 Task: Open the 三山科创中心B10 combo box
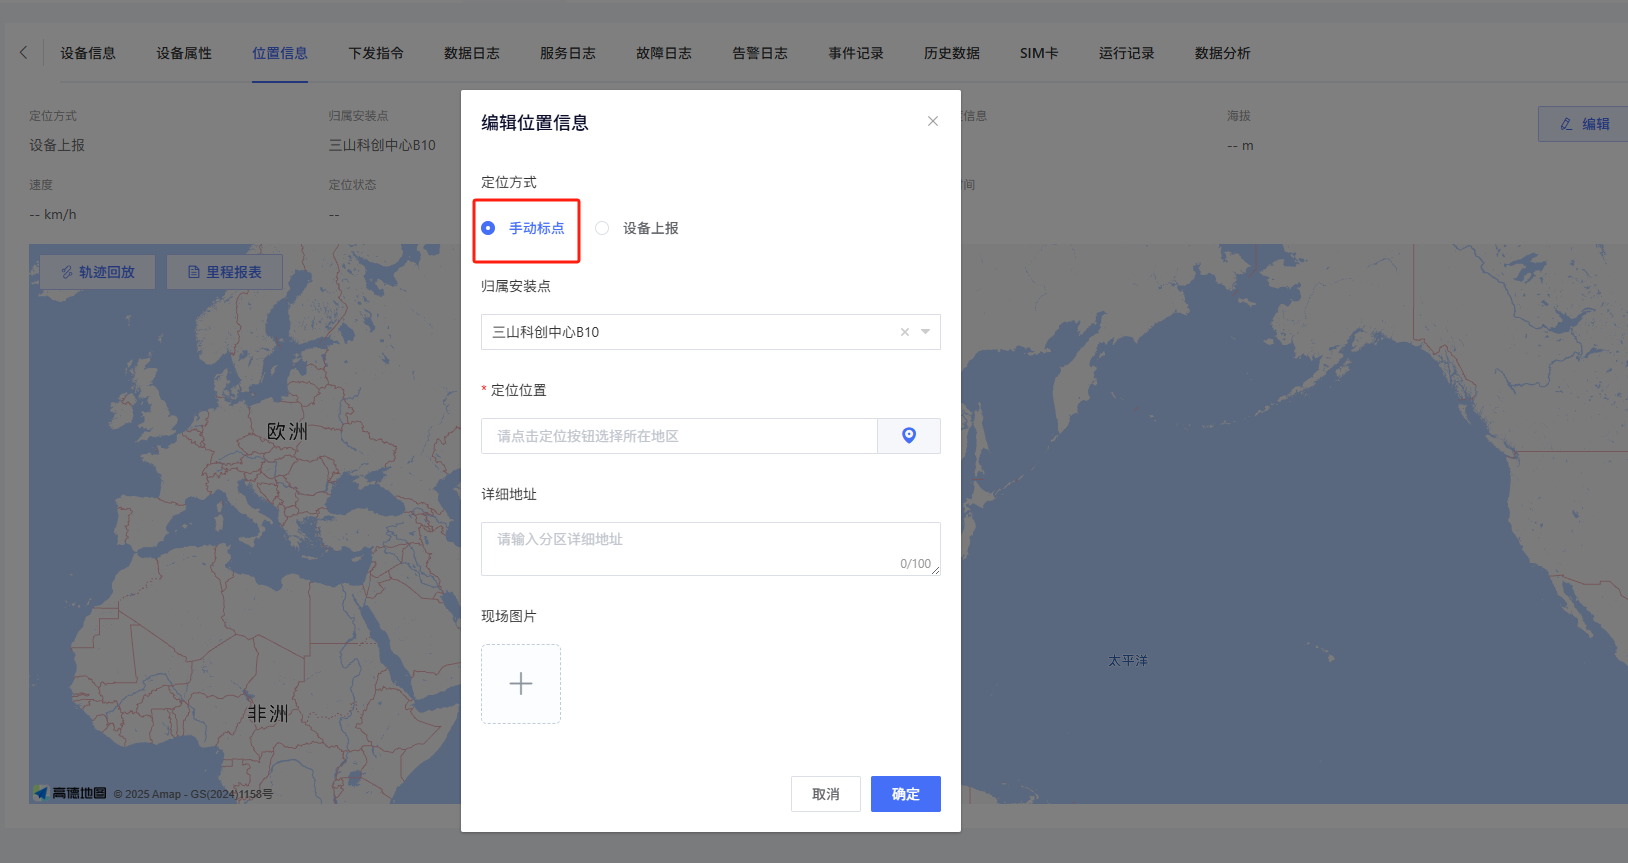click(x=690, y=332)
